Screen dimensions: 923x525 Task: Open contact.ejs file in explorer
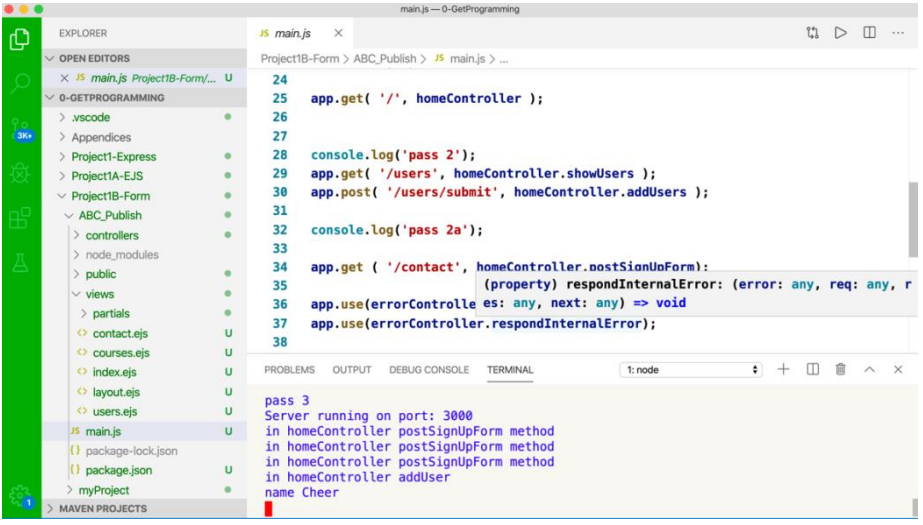119,333
